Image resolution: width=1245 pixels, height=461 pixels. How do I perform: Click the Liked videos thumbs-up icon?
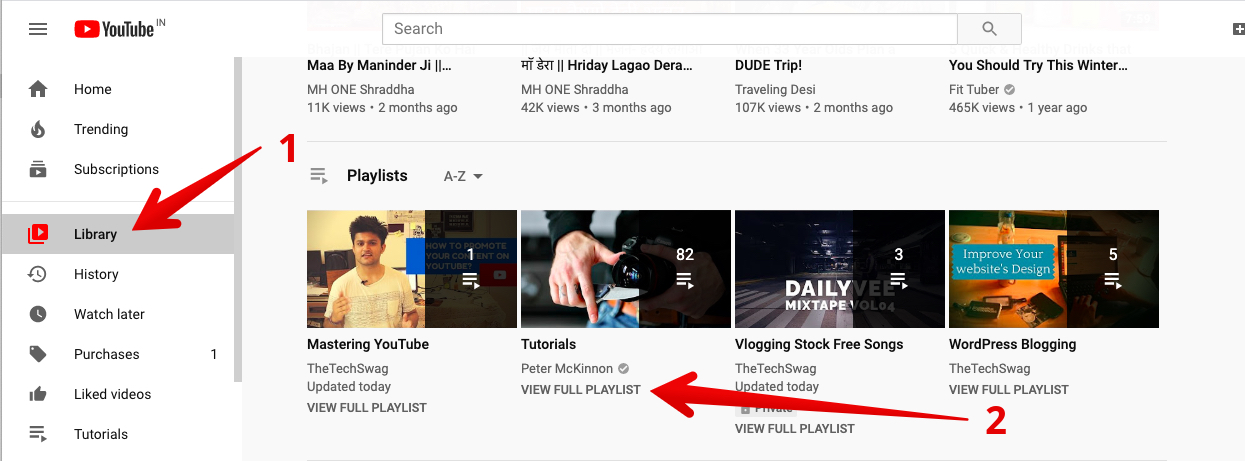(x=38, y=394)
